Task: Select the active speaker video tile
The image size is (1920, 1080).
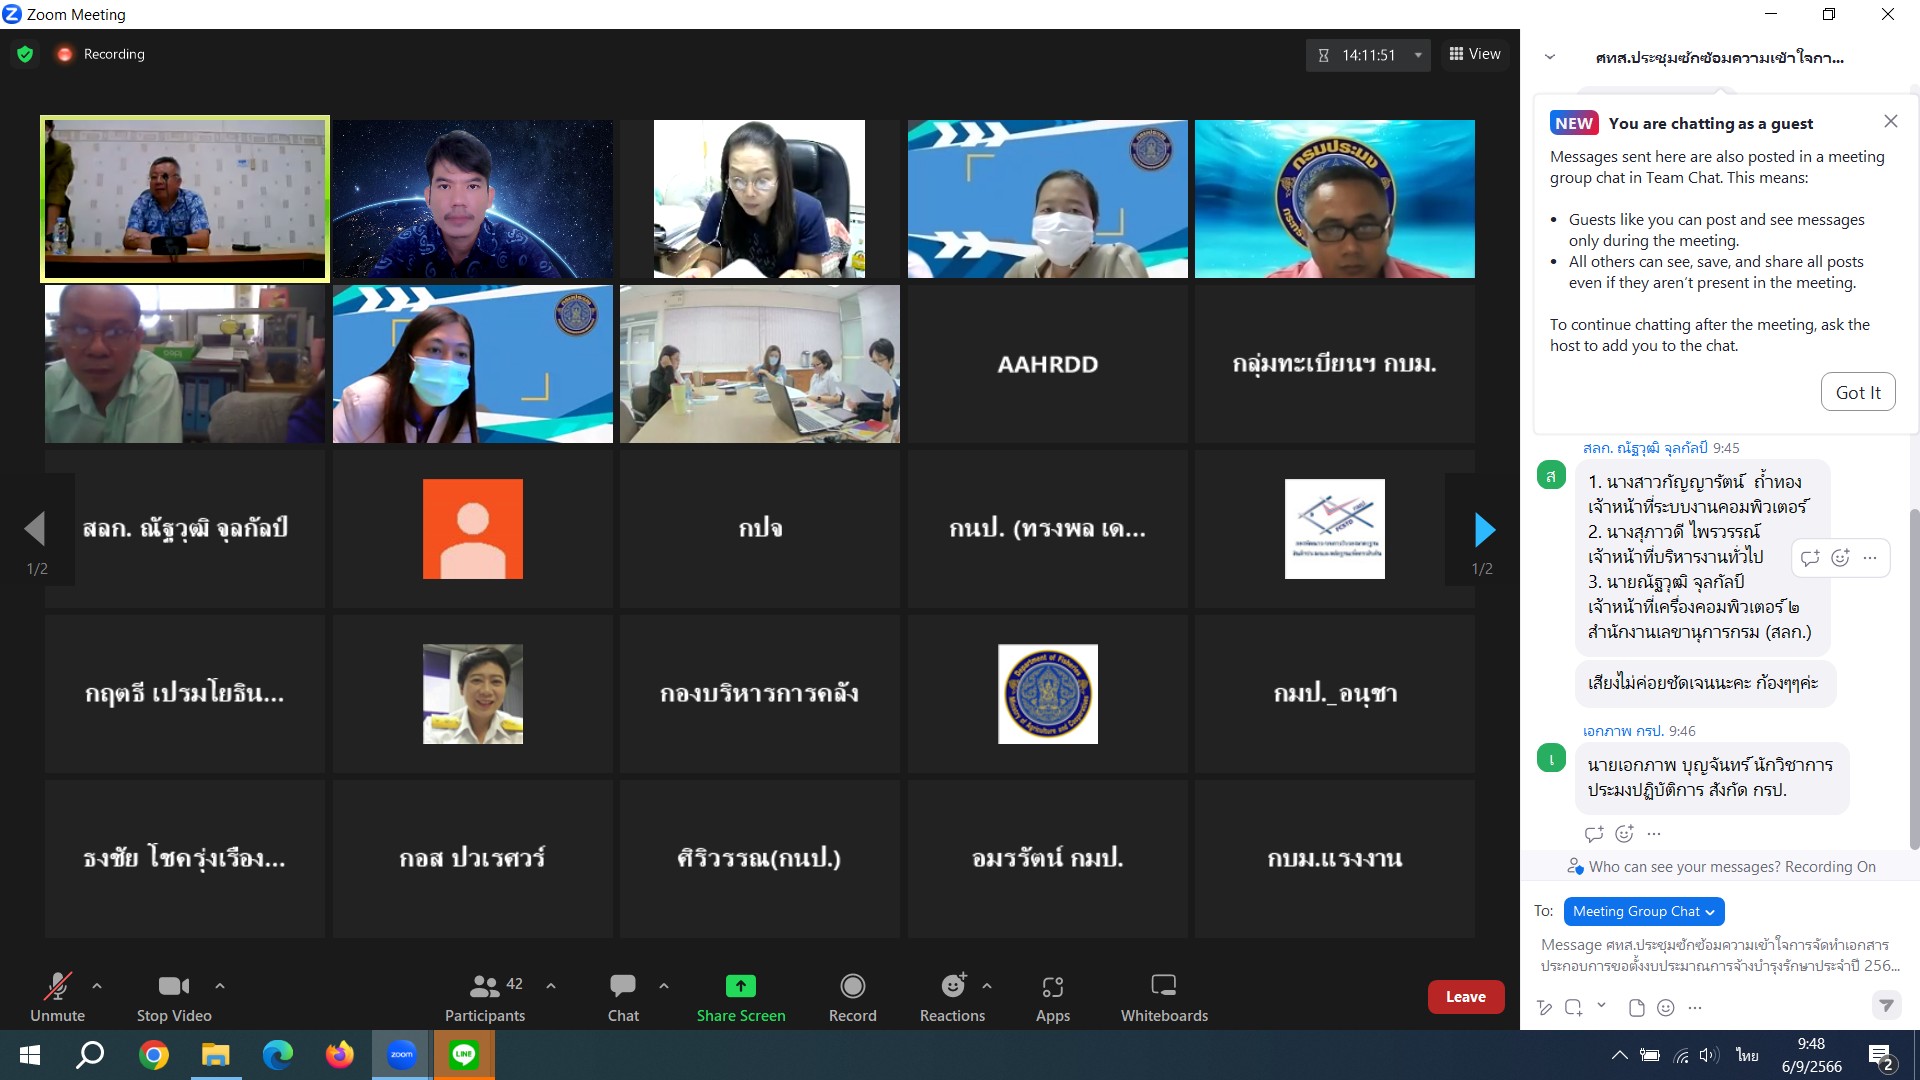Action: click(x=185, y=199)
